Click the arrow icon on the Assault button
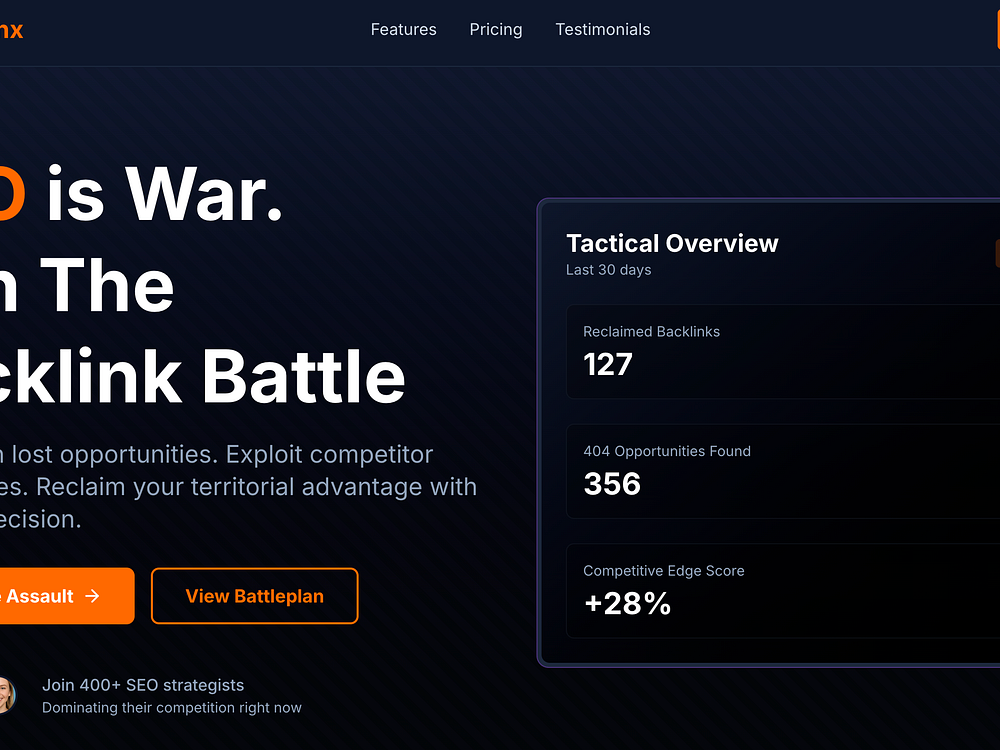This screenshot has height=750, width=1000. tap(92, 596)
